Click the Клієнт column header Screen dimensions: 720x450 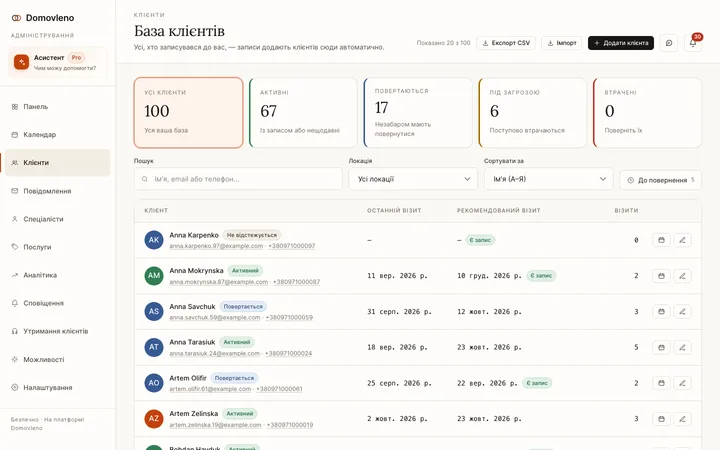pos(156,211)
